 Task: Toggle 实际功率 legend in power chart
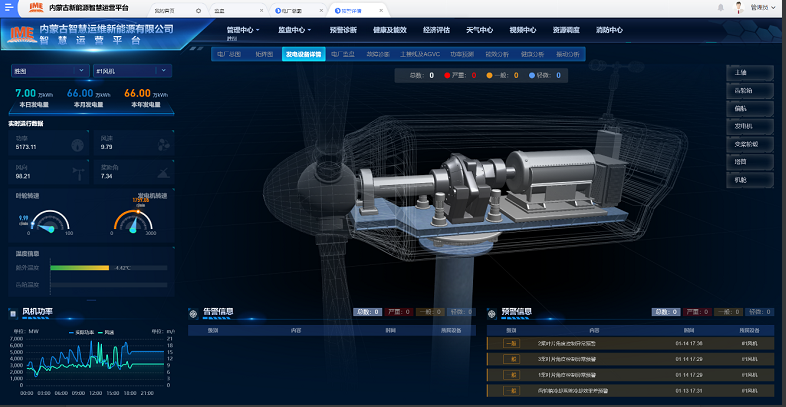tap(84, 331)
